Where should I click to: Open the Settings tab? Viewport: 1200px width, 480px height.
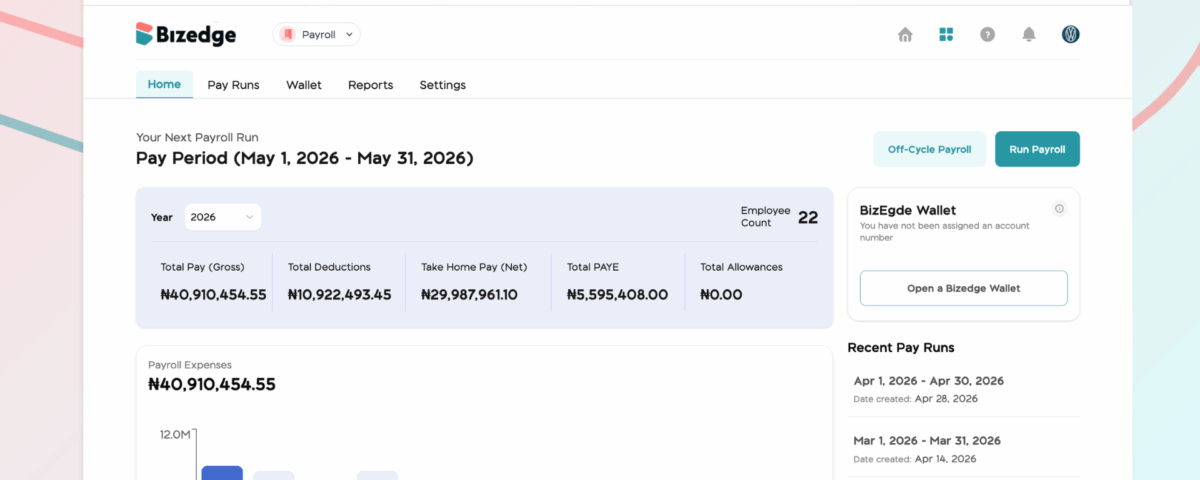click(442, 85)
